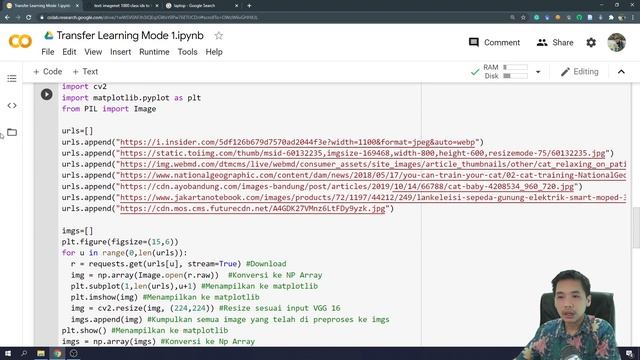Open the Colab settings gear

click(x=591, y=42)
